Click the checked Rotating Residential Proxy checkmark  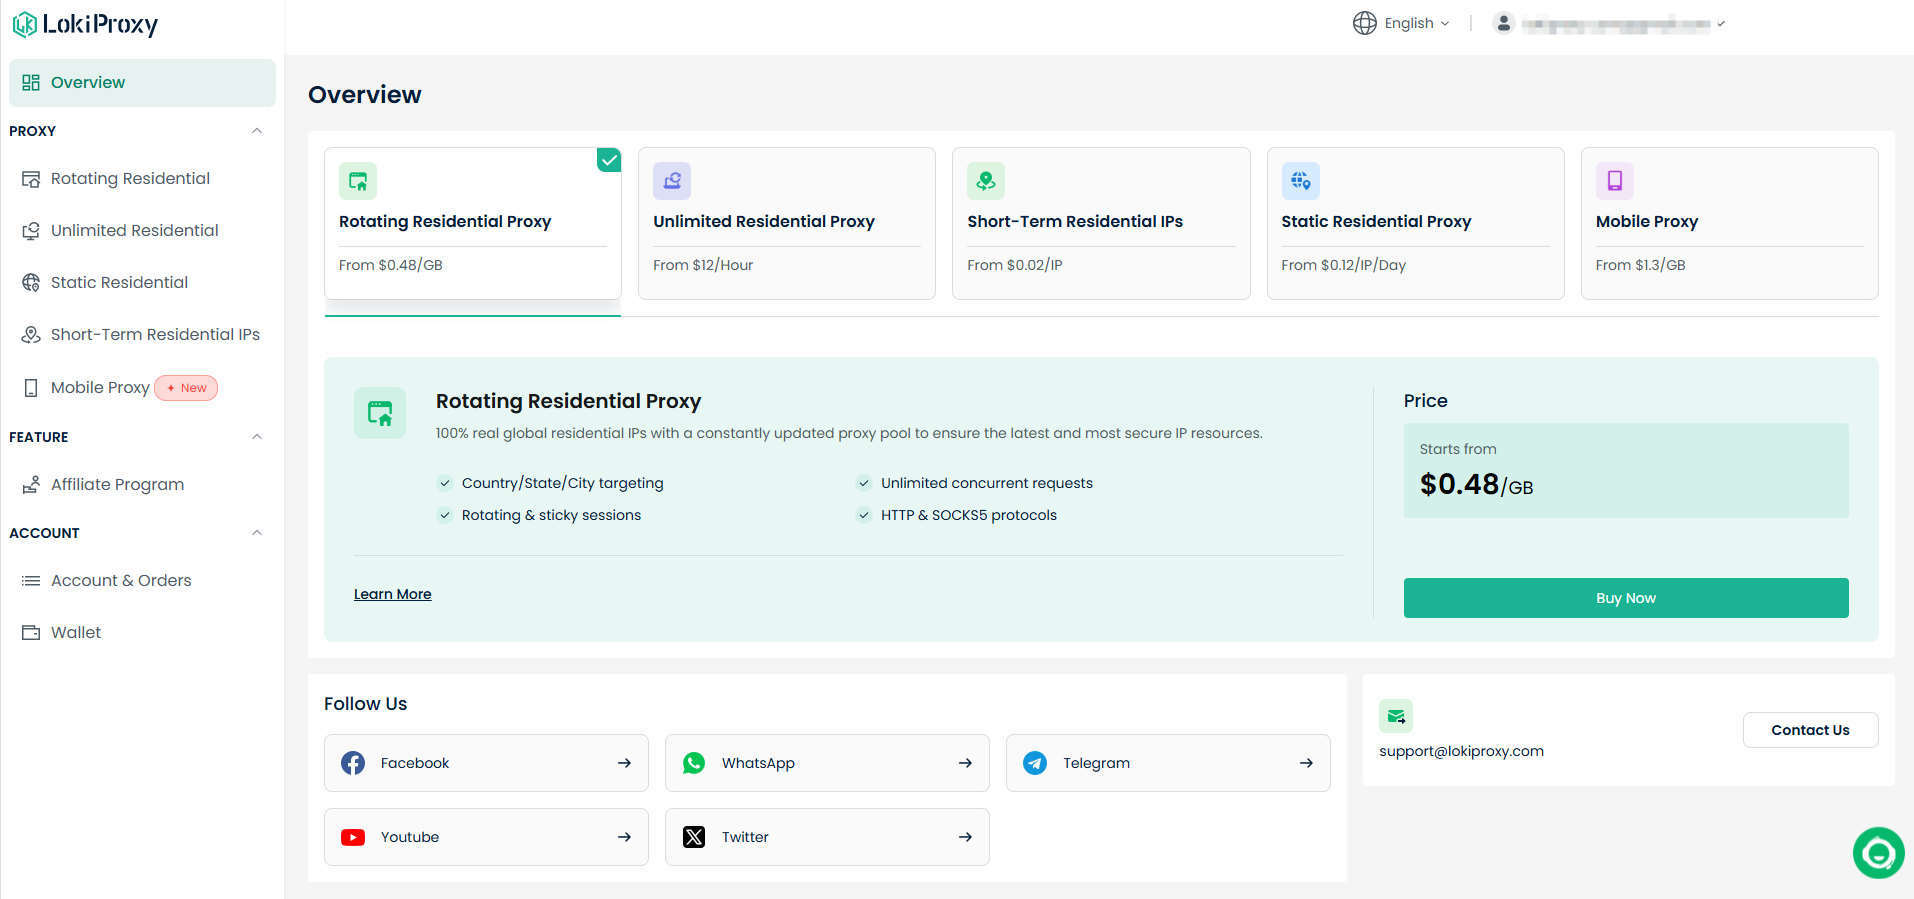pyautogui.click(x=609, y=160)
